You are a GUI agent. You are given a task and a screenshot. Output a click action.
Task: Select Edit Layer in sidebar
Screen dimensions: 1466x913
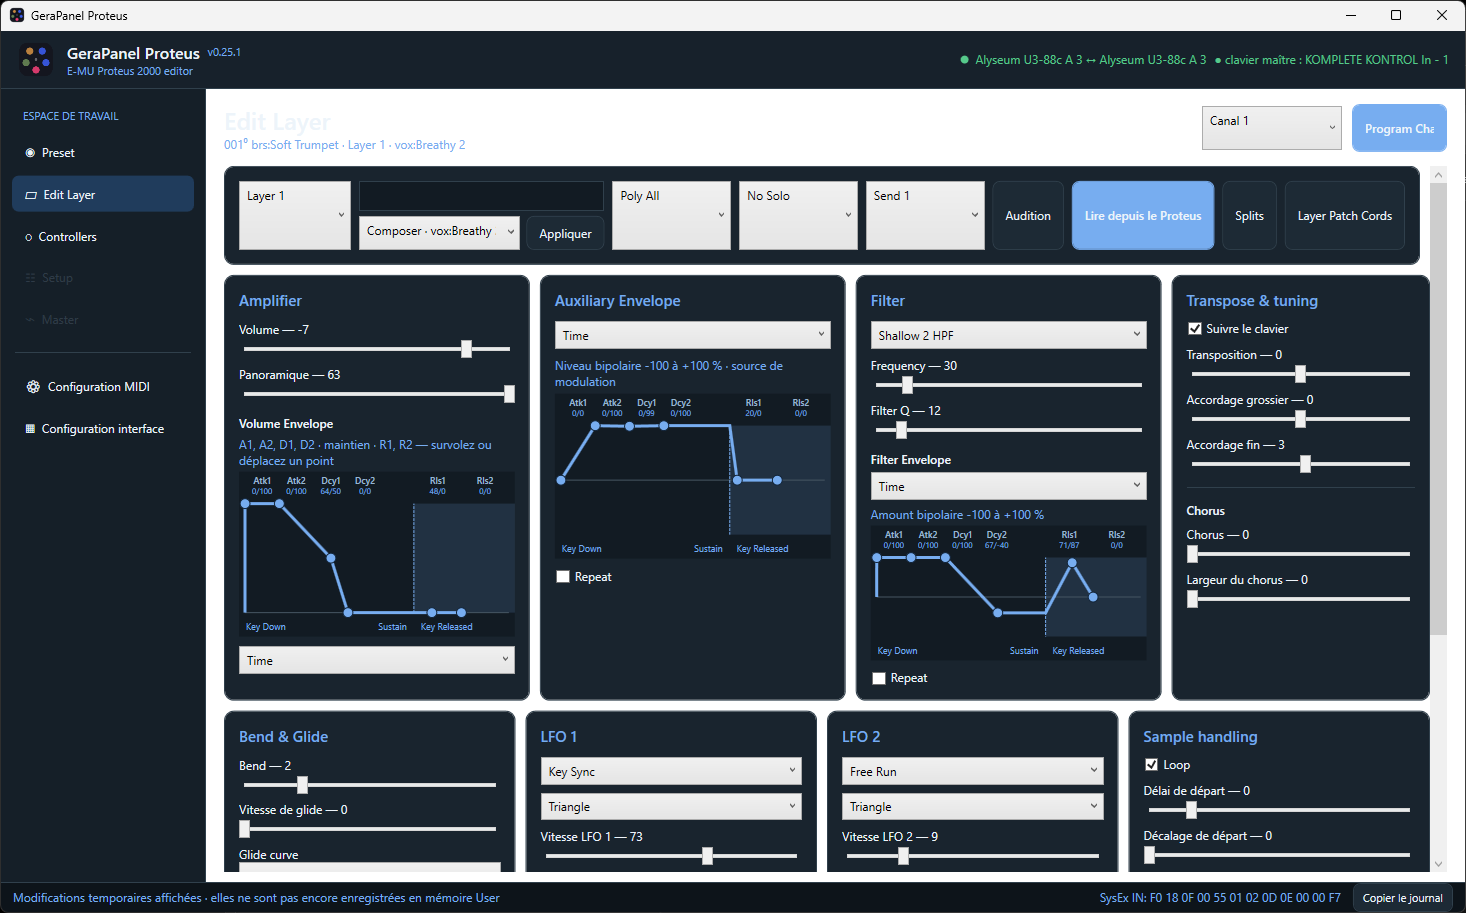coord(103,194)
